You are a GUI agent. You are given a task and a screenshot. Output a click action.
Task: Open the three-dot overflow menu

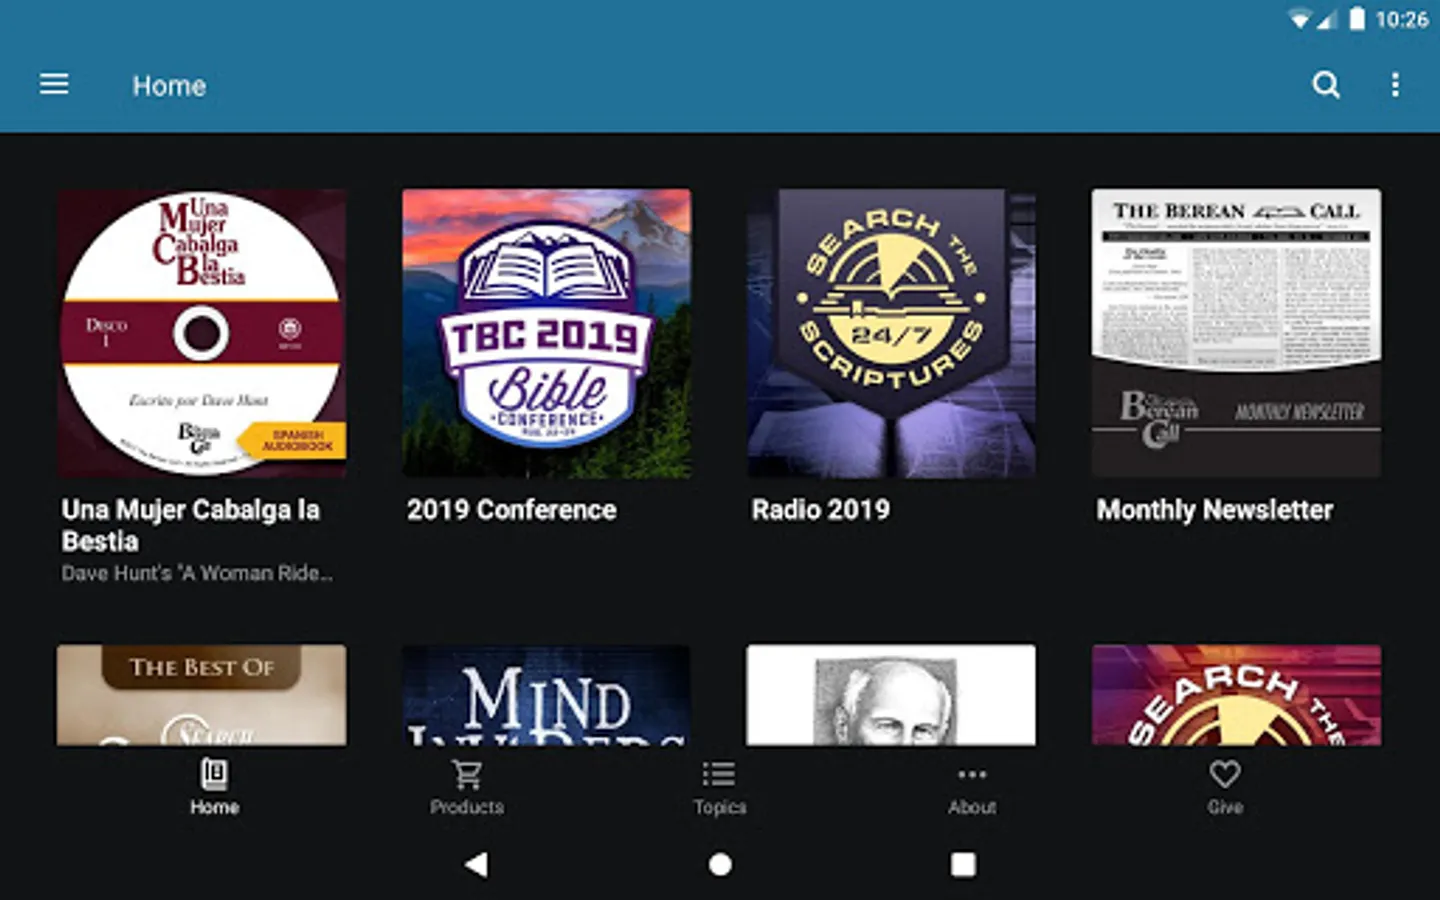pos(1395,85)
